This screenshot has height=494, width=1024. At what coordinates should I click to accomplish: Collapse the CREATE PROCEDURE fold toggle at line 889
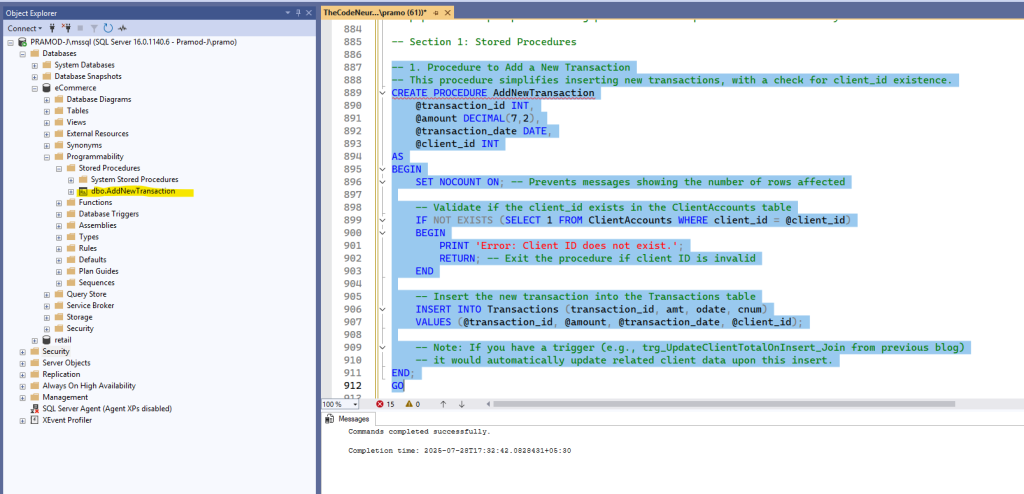[383, 93]
